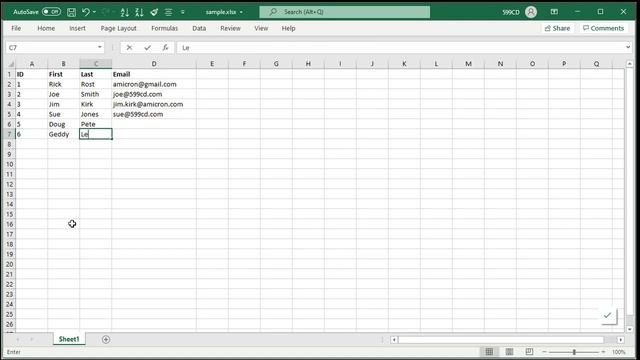Switch to Page Break Preview icon
This screenshot has width=640, height=360.
coord(529,351)
